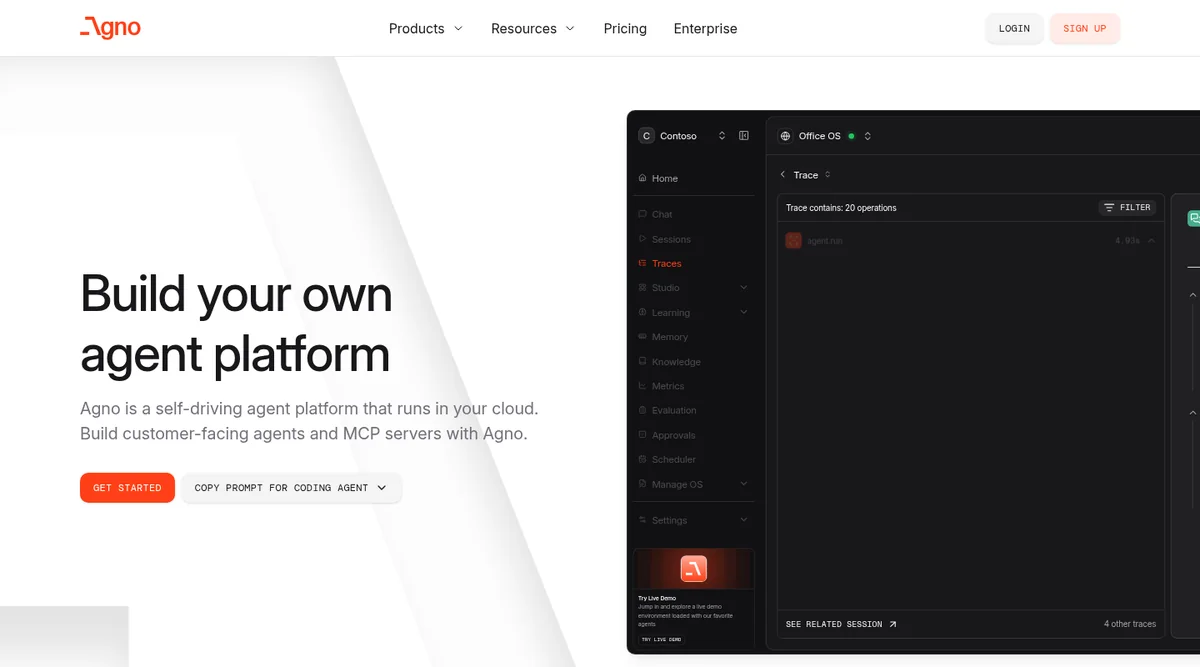
Task: Open the Enterprise page
Action: pos(705,28)
